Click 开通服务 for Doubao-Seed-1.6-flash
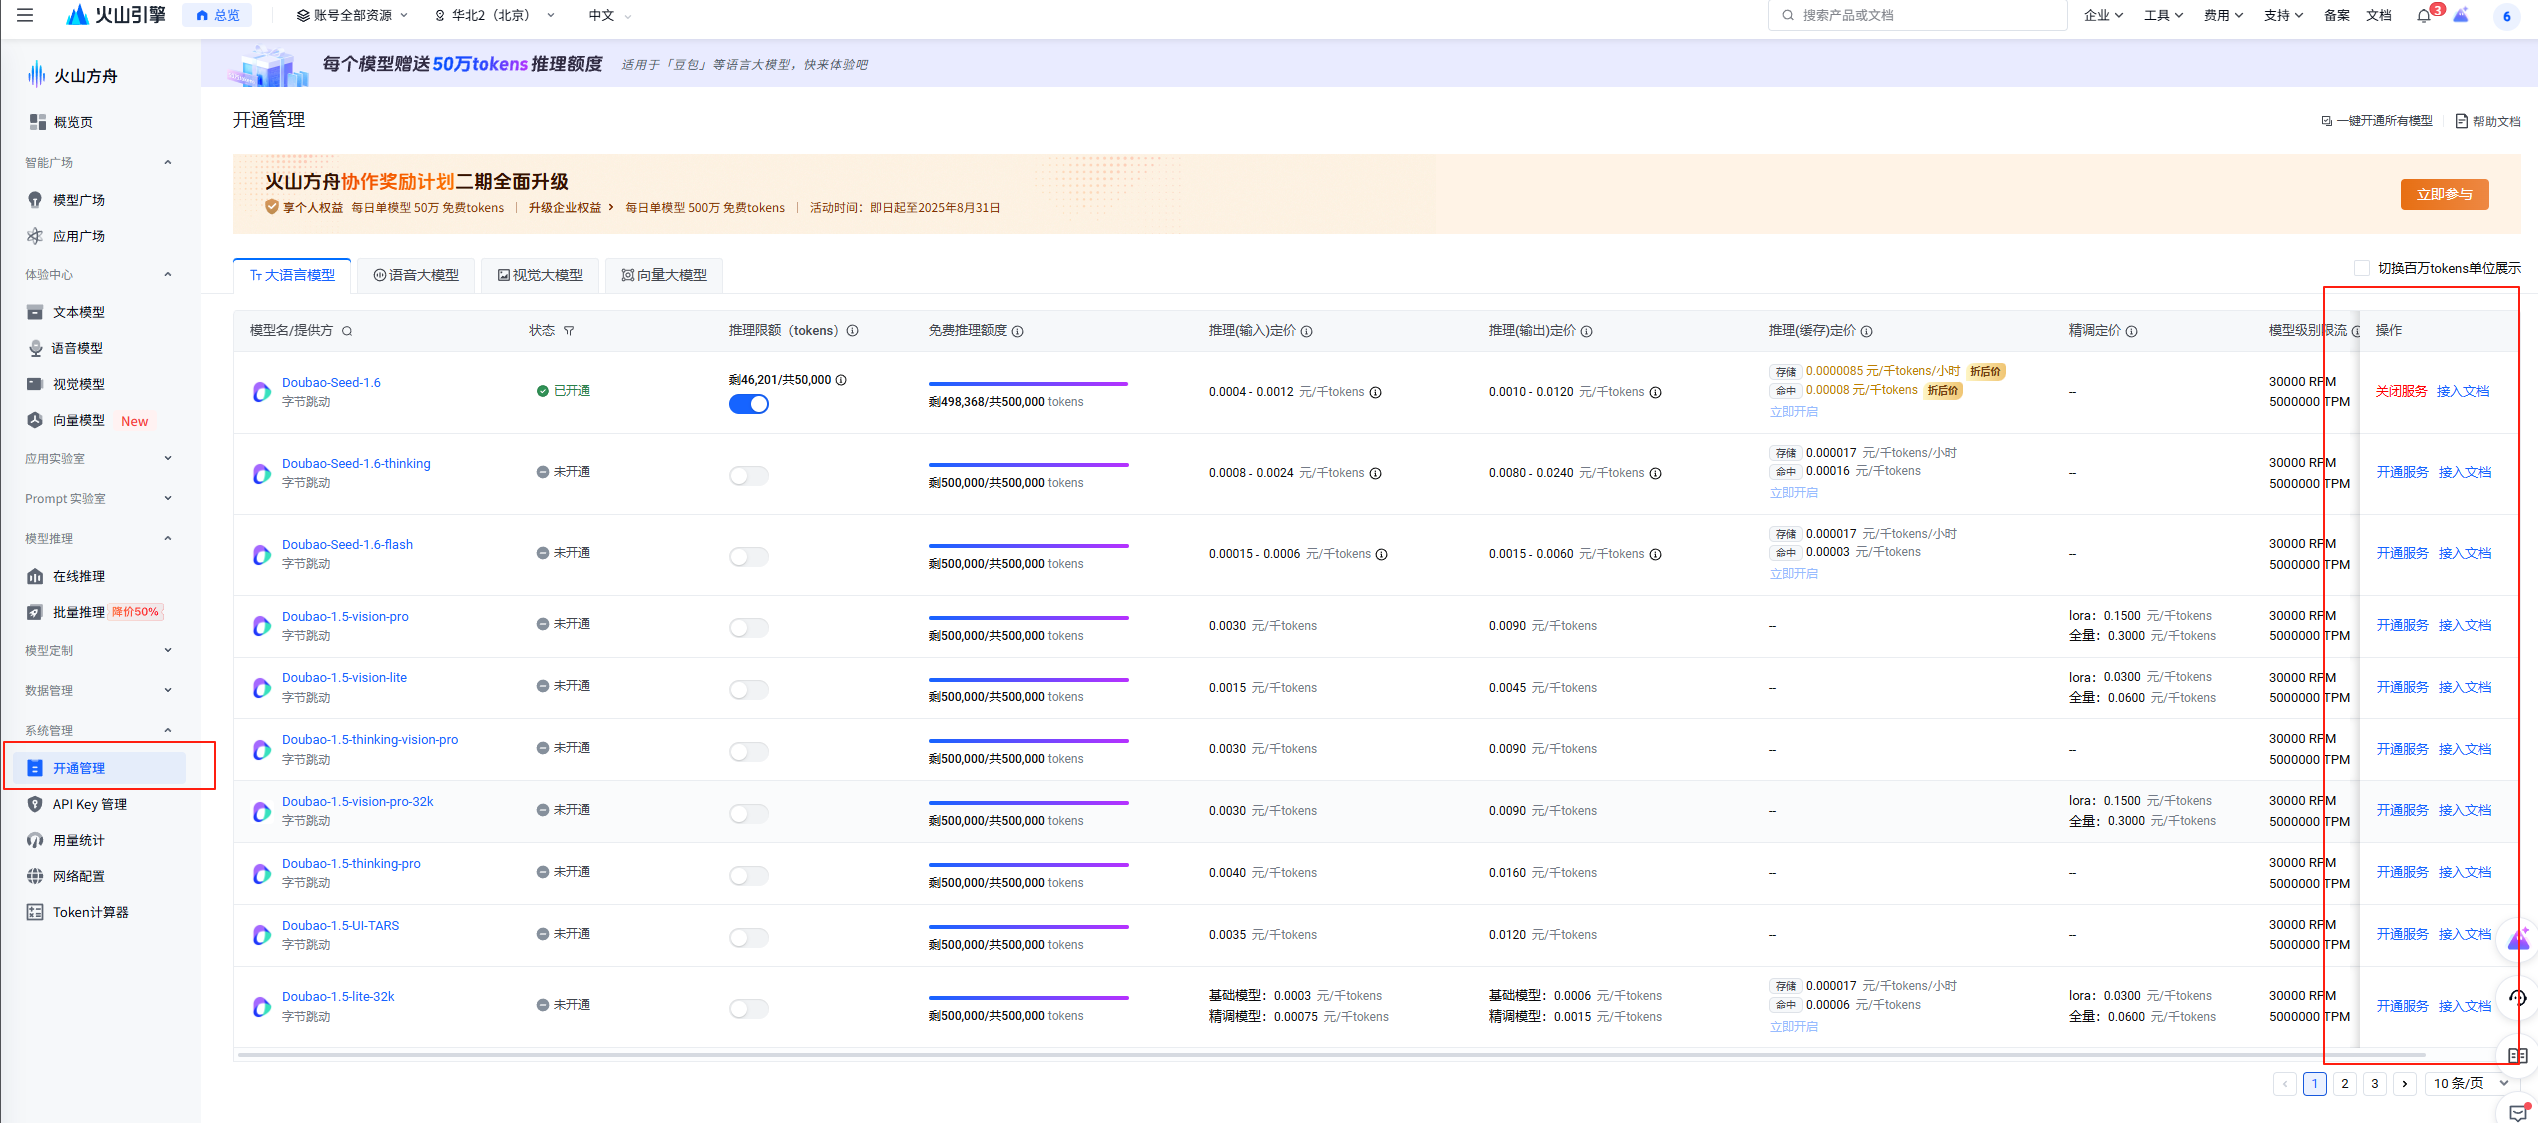This screenshot has height=1123, width=2538. pos(2401,553)
